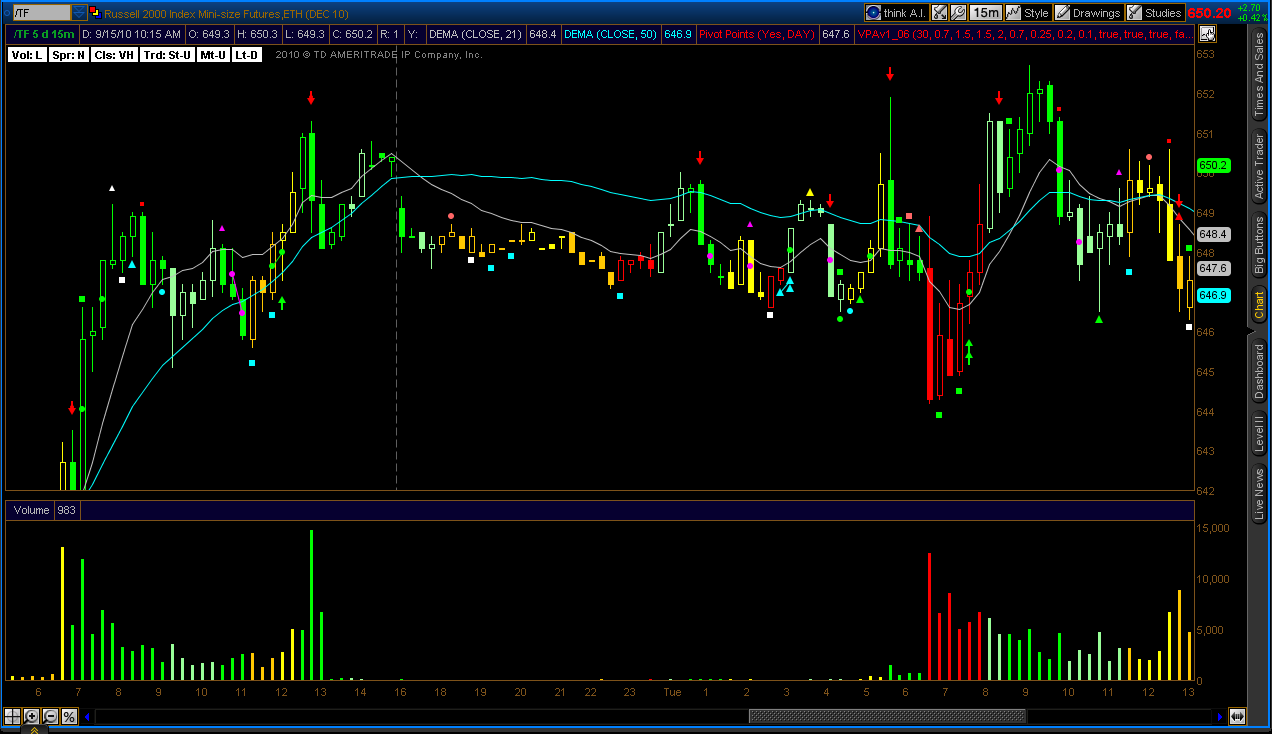Select the Chart side tab
Image resolution: width=1272 pixels, height=734 pixels.
click(1259, 306)
